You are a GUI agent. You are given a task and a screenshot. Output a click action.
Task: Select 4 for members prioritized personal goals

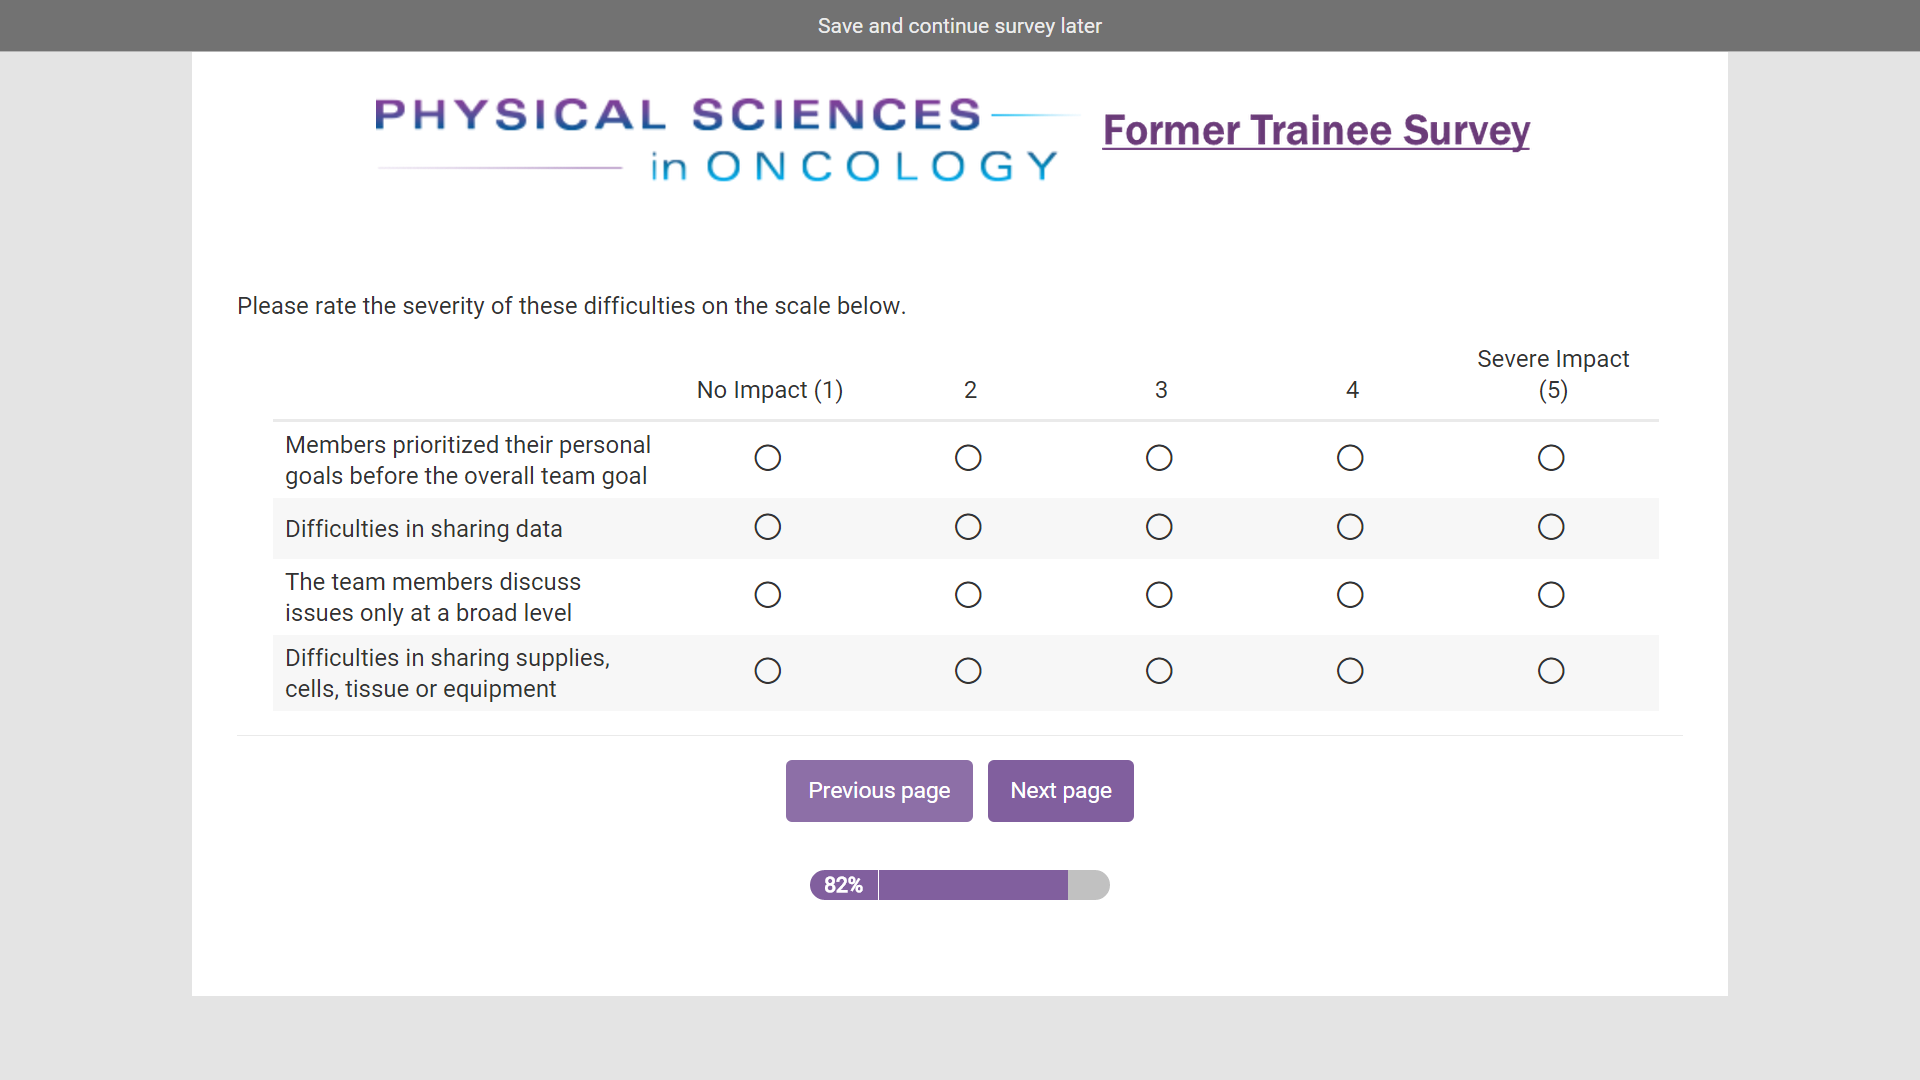coord(1350,458)
